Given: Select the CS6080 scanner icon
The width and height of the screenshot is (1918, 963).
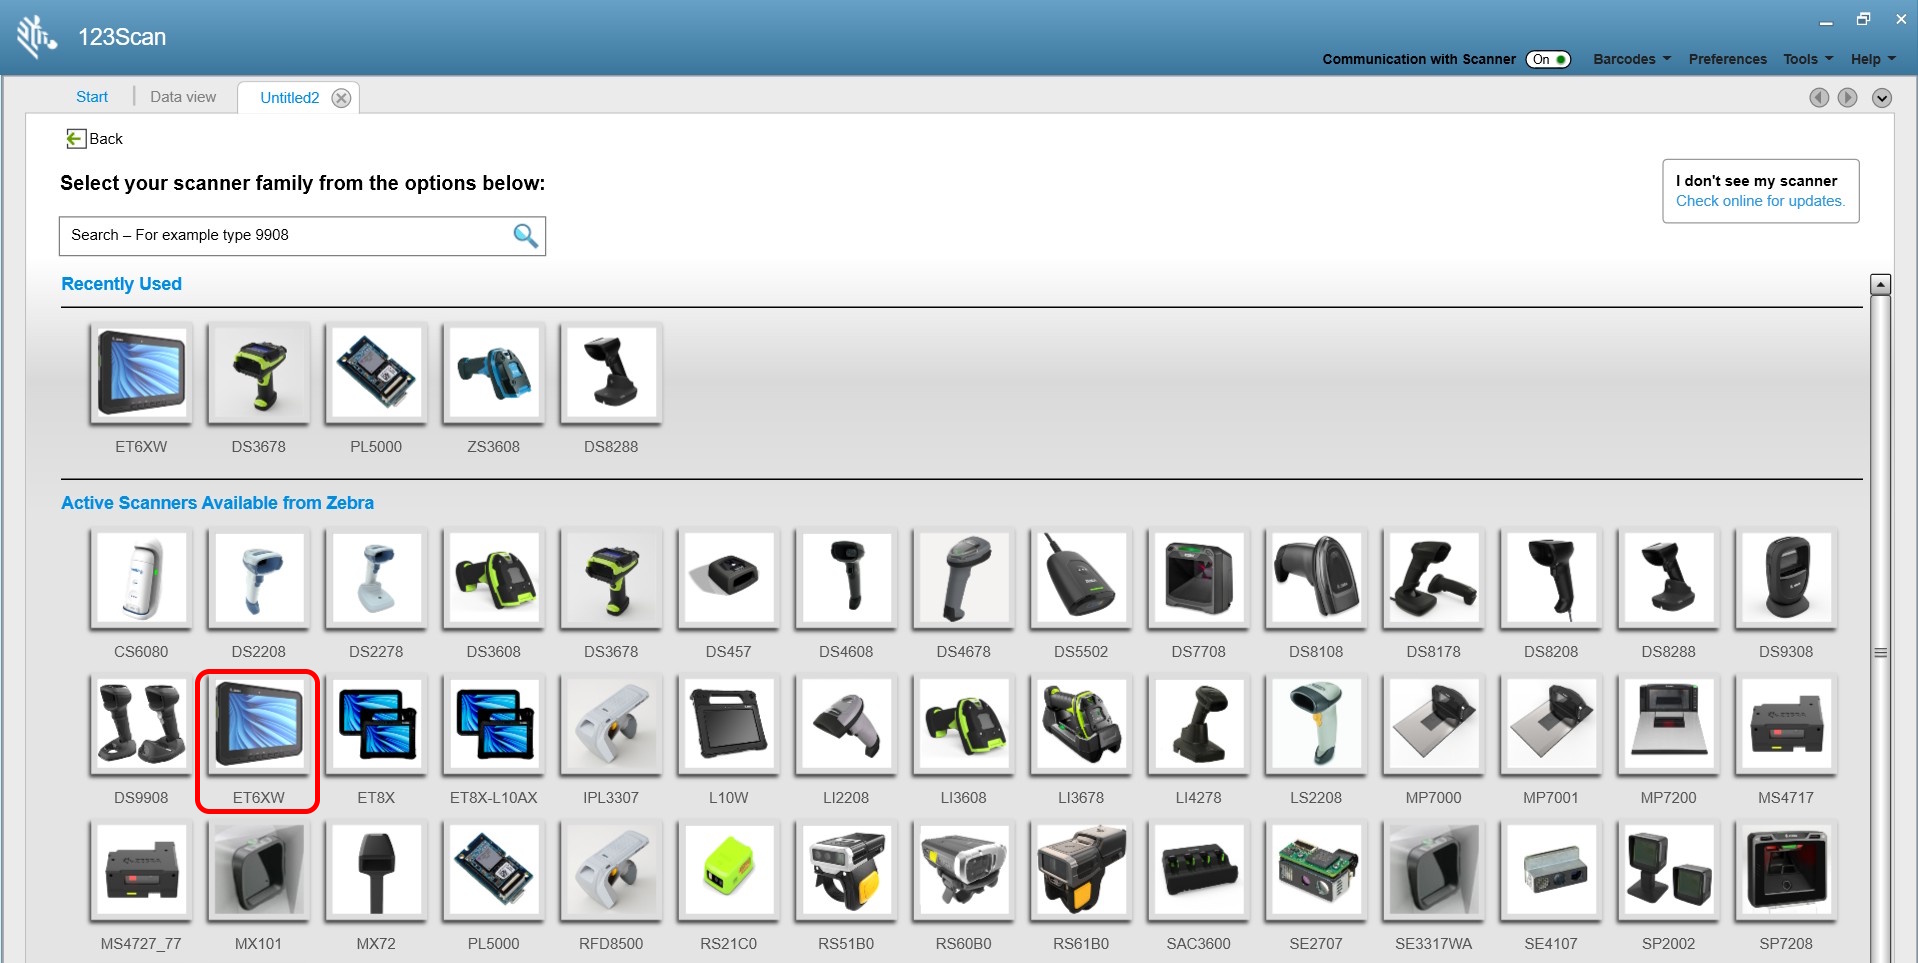Looking at the screenshot, I should click(x=141, y=578).
